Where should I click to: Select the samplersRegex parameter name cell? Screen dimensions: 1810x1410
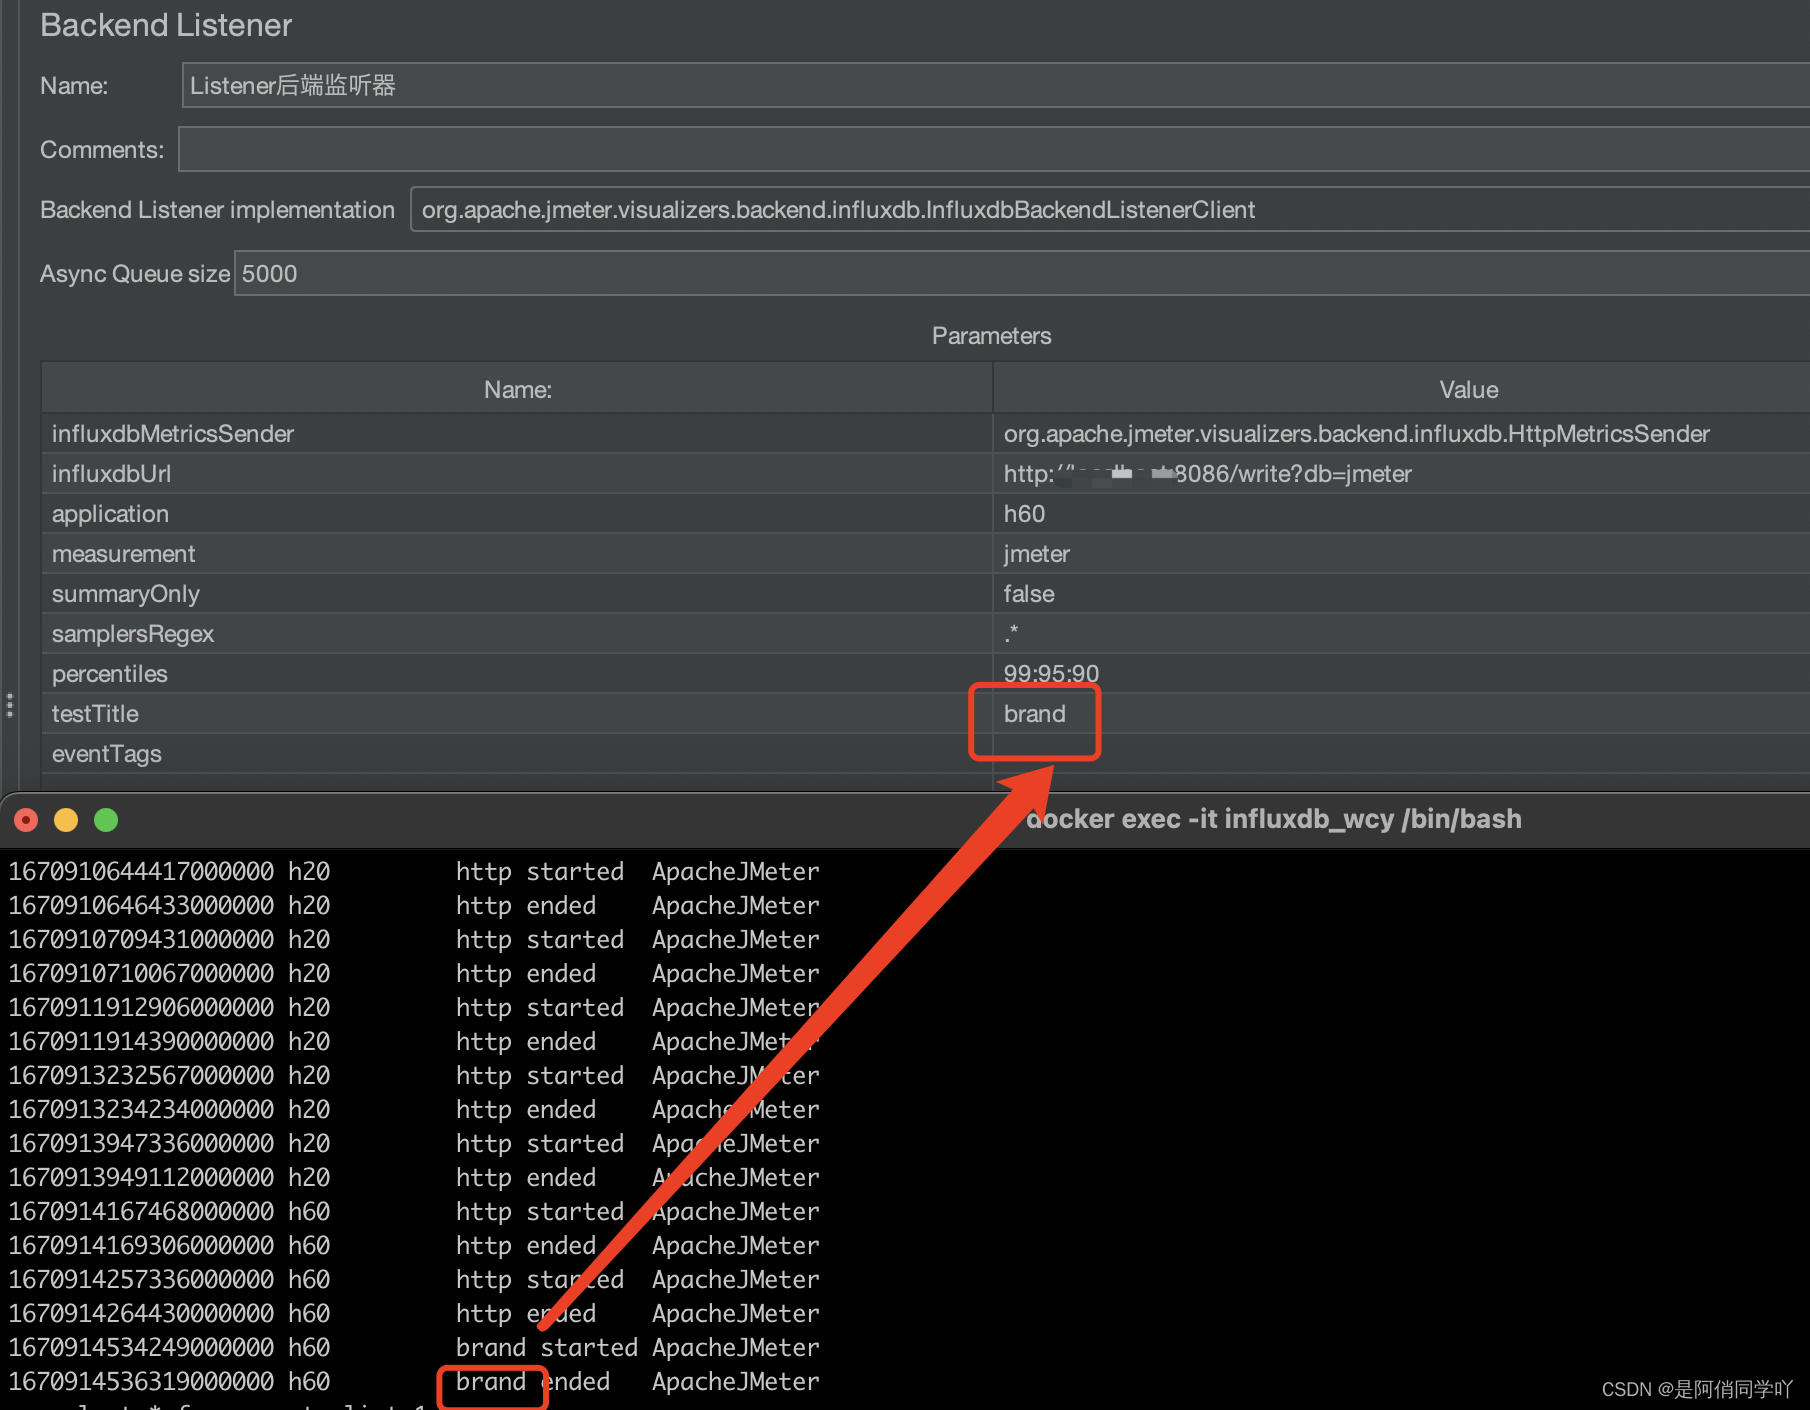(517, 633)
